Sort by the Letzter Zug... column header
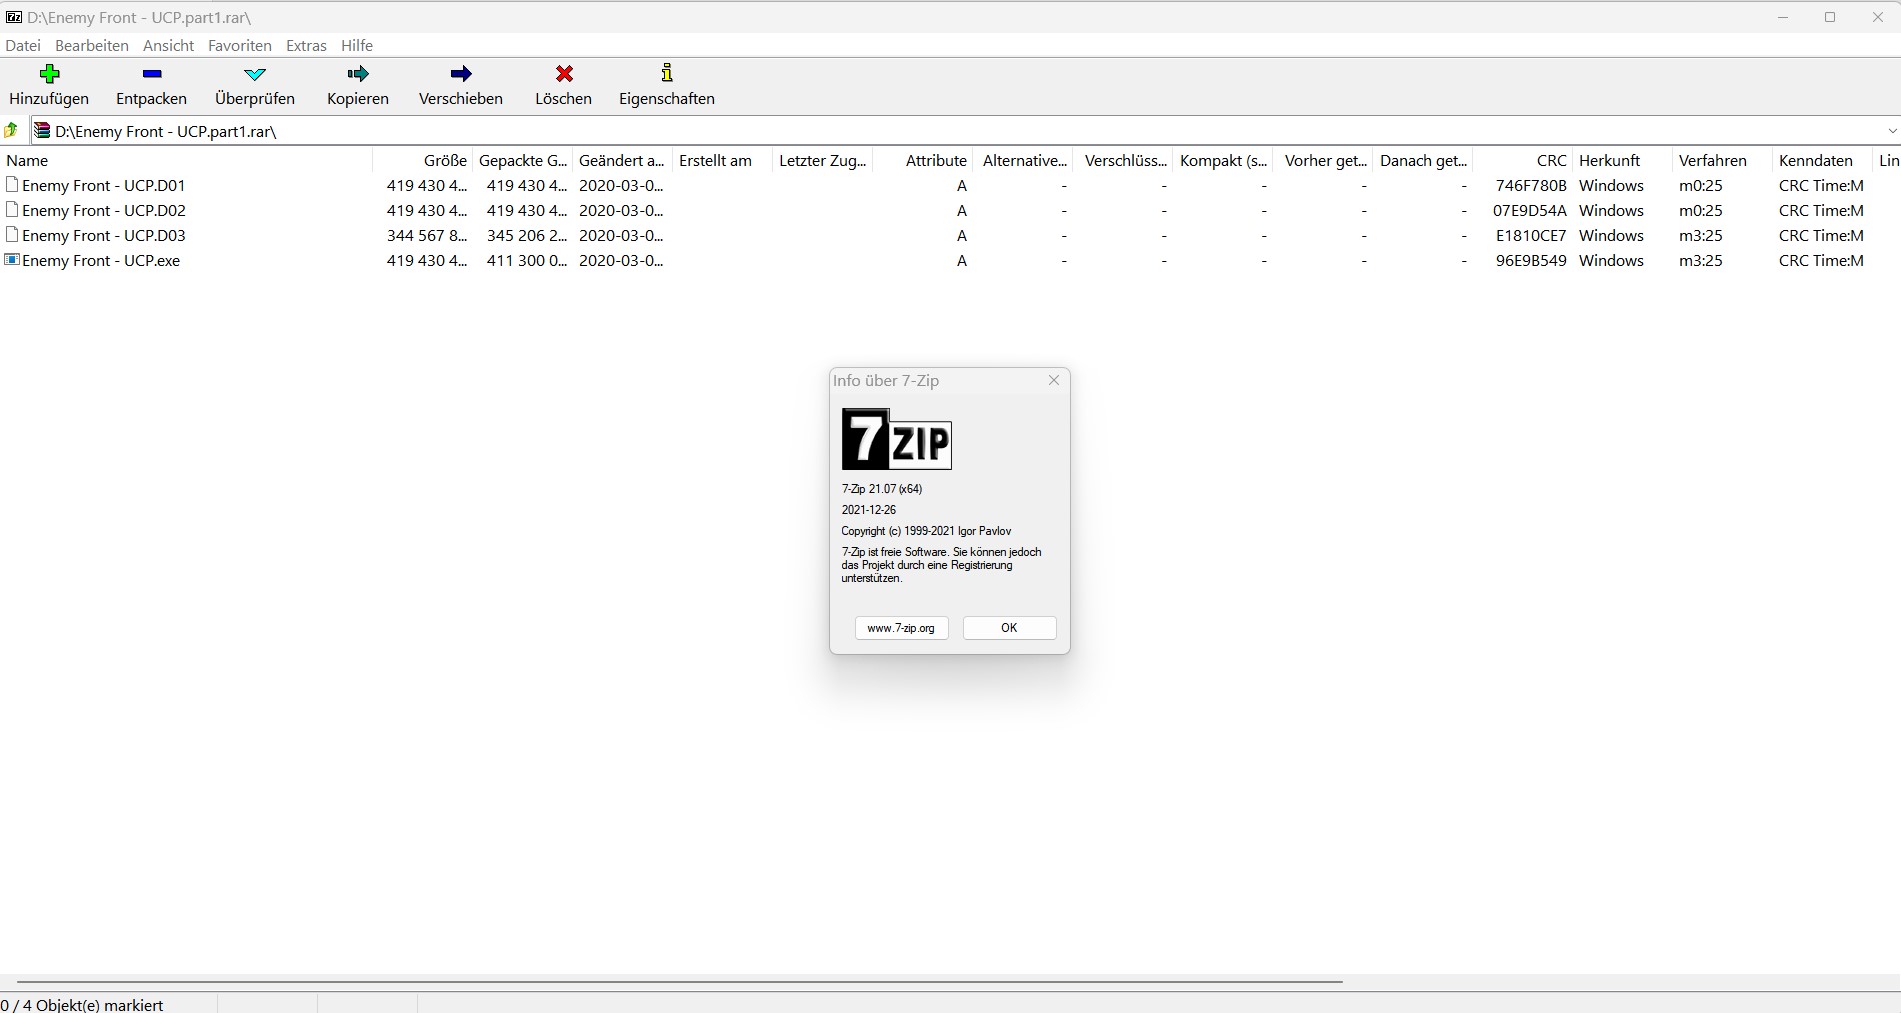1901x1013 pixels. click(822, 160)
